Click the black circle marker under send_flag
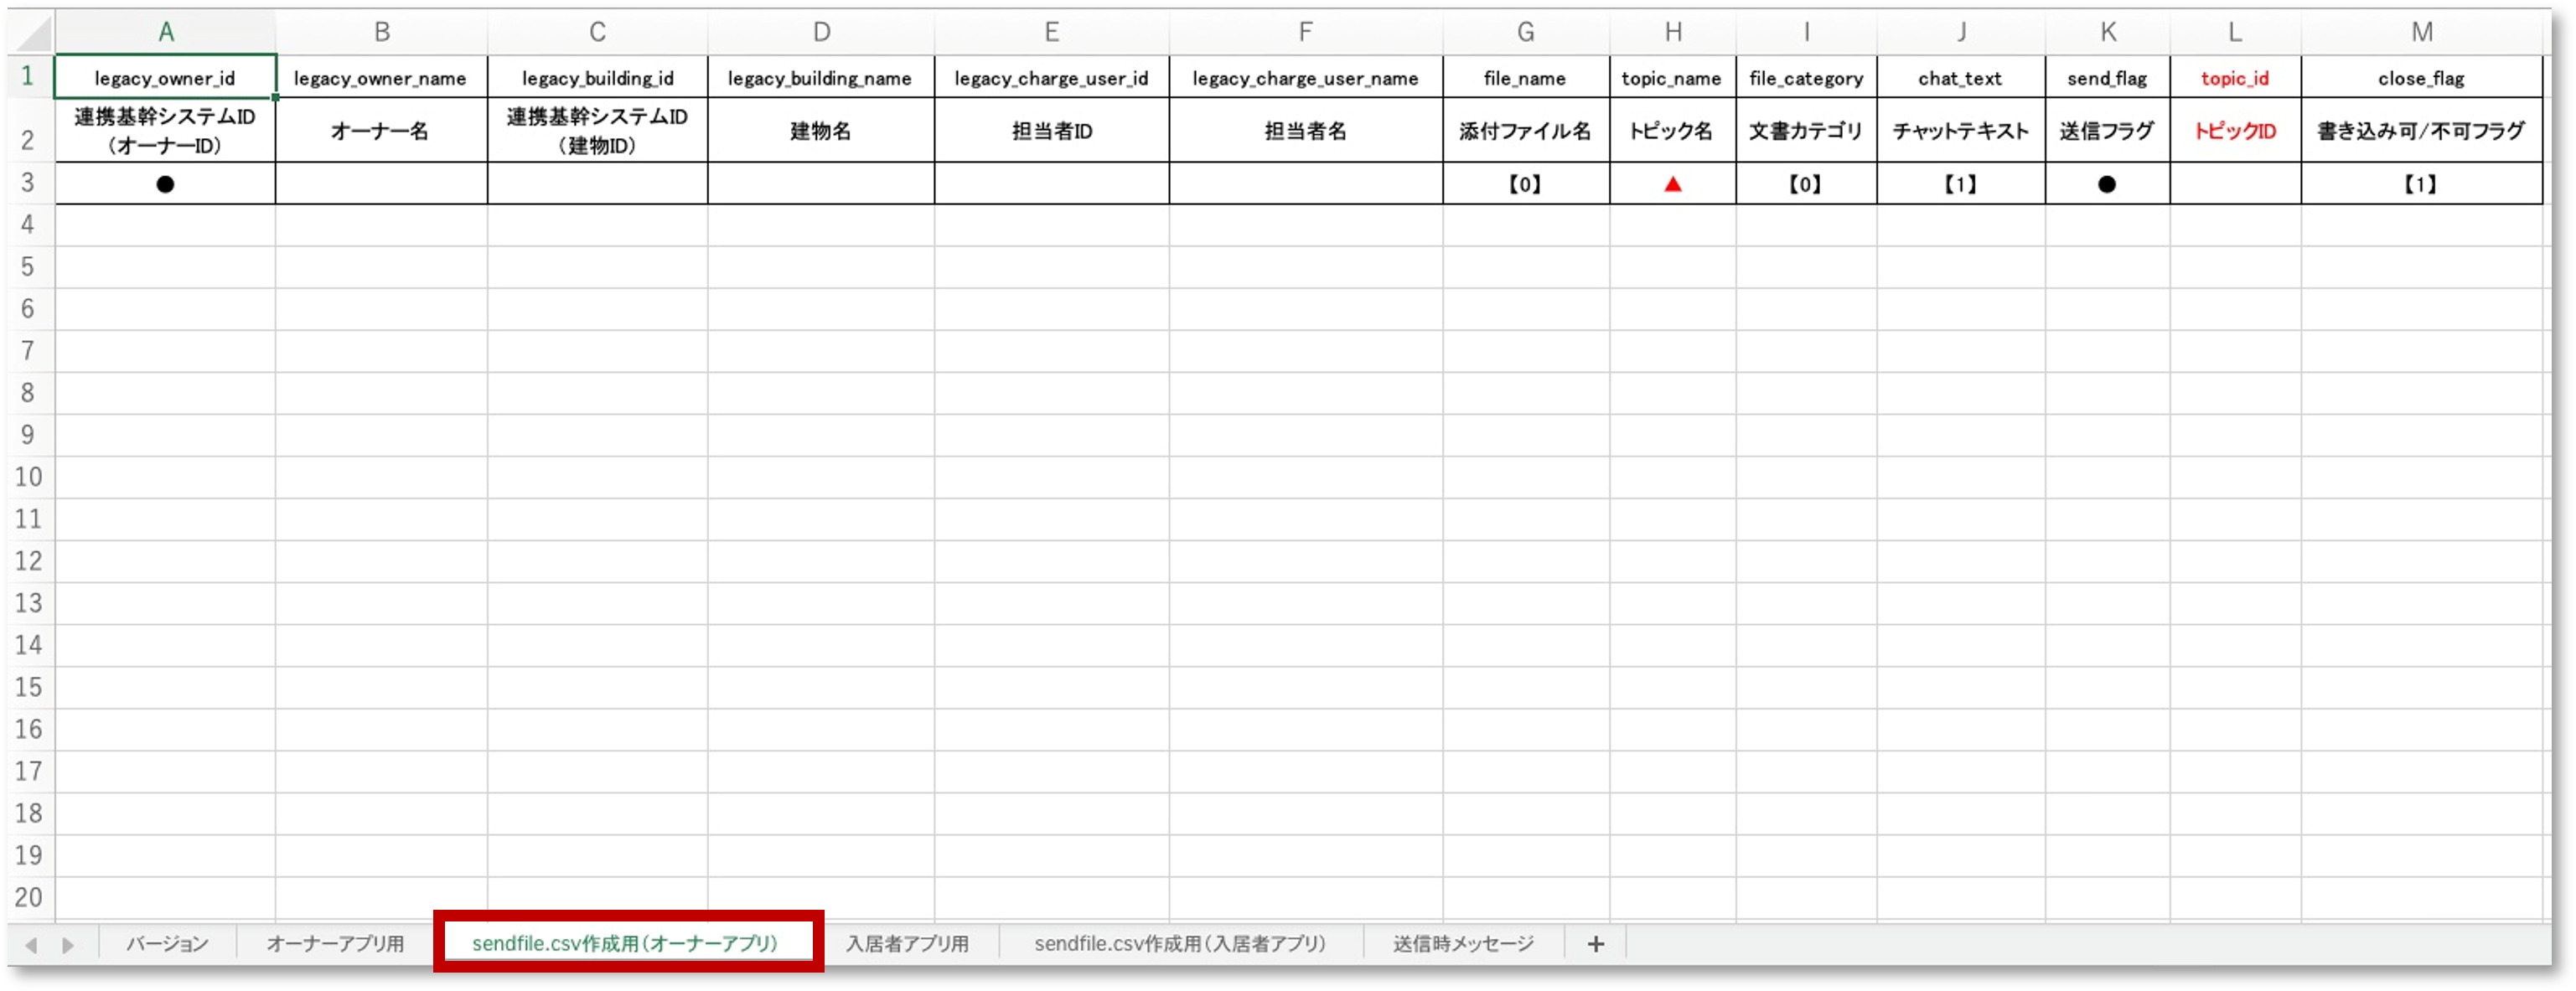This screenshot has width=2576, height=991. coord(2107,184)
